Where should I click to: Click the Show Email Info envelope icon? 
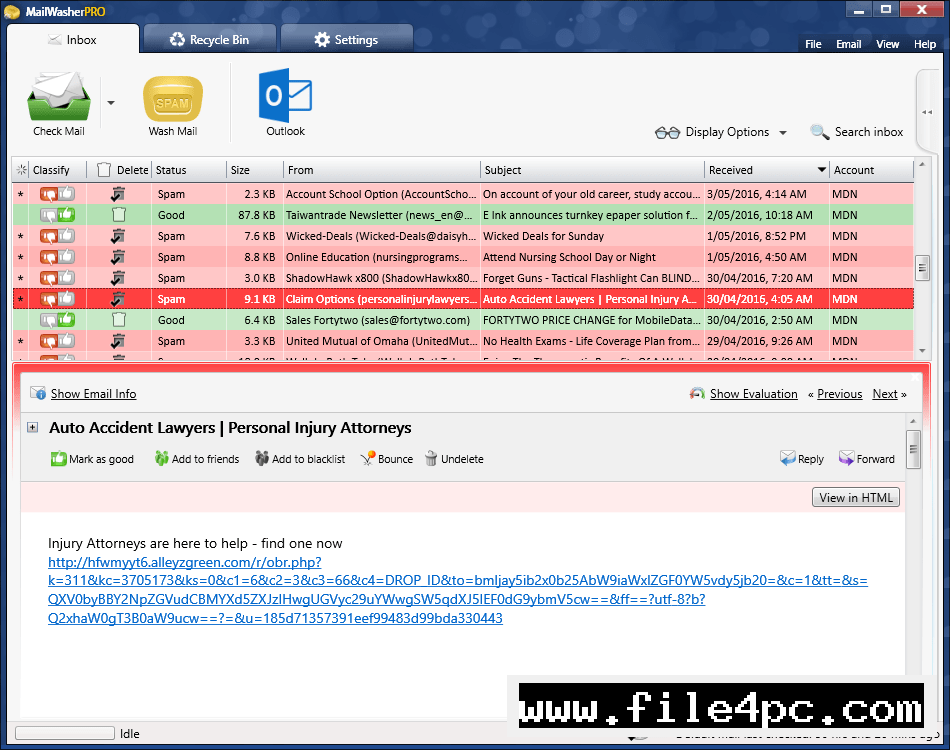coord(38,393)
